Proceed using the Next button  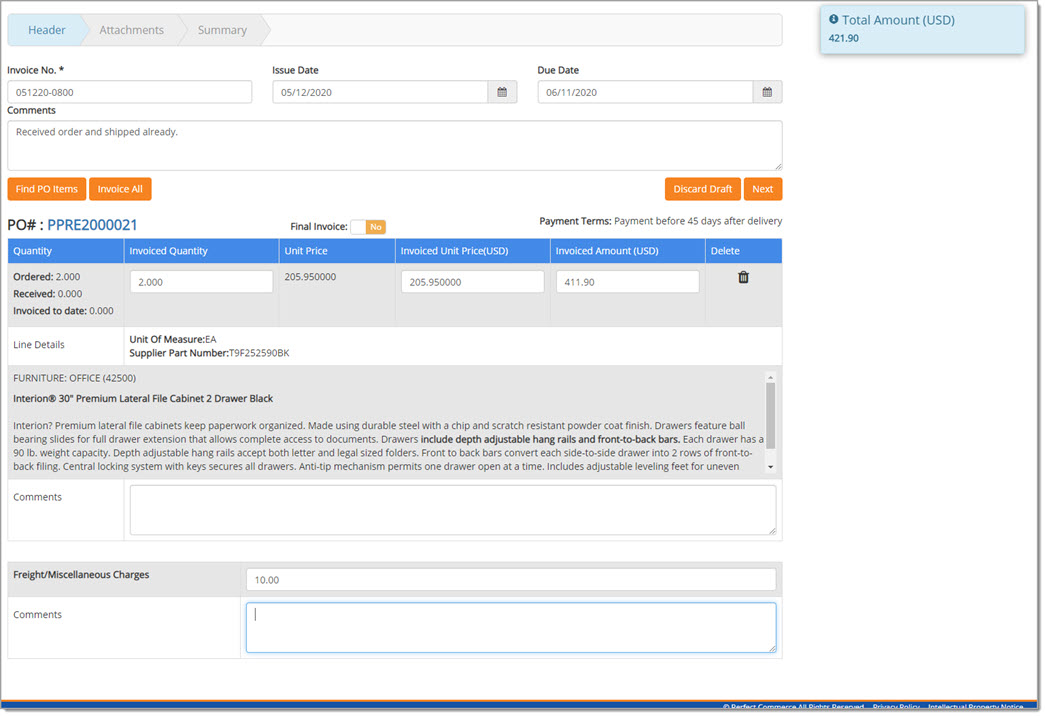tap(763, 188)
